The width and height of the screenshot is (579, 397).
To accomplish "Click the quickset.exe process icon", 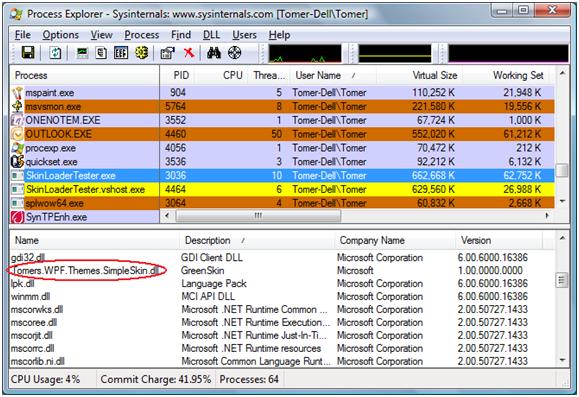I will click(x=17, y=162).
